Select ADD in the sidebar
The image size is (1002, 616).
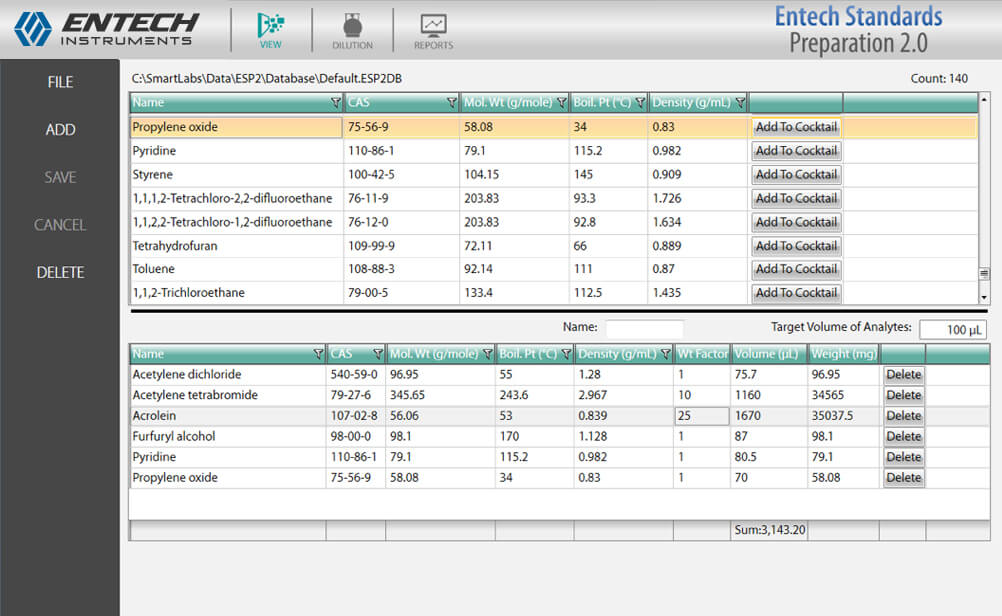click(60, 130)
